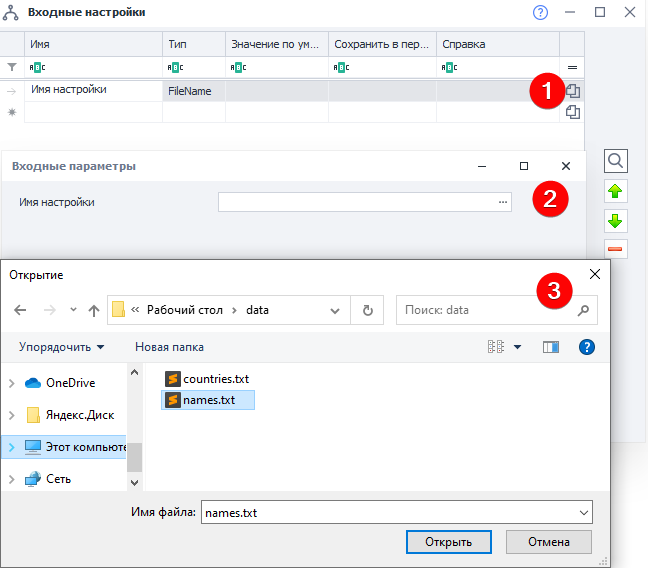Open the blue help icon in Открытие dialog
648x568 pixels.
587,347
